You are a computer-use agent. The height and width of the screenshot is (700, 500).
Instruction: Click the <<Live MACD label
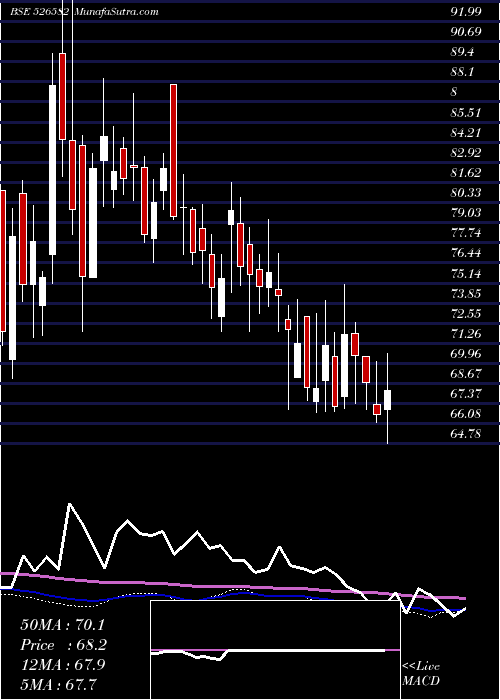click(x=421, y=674)
